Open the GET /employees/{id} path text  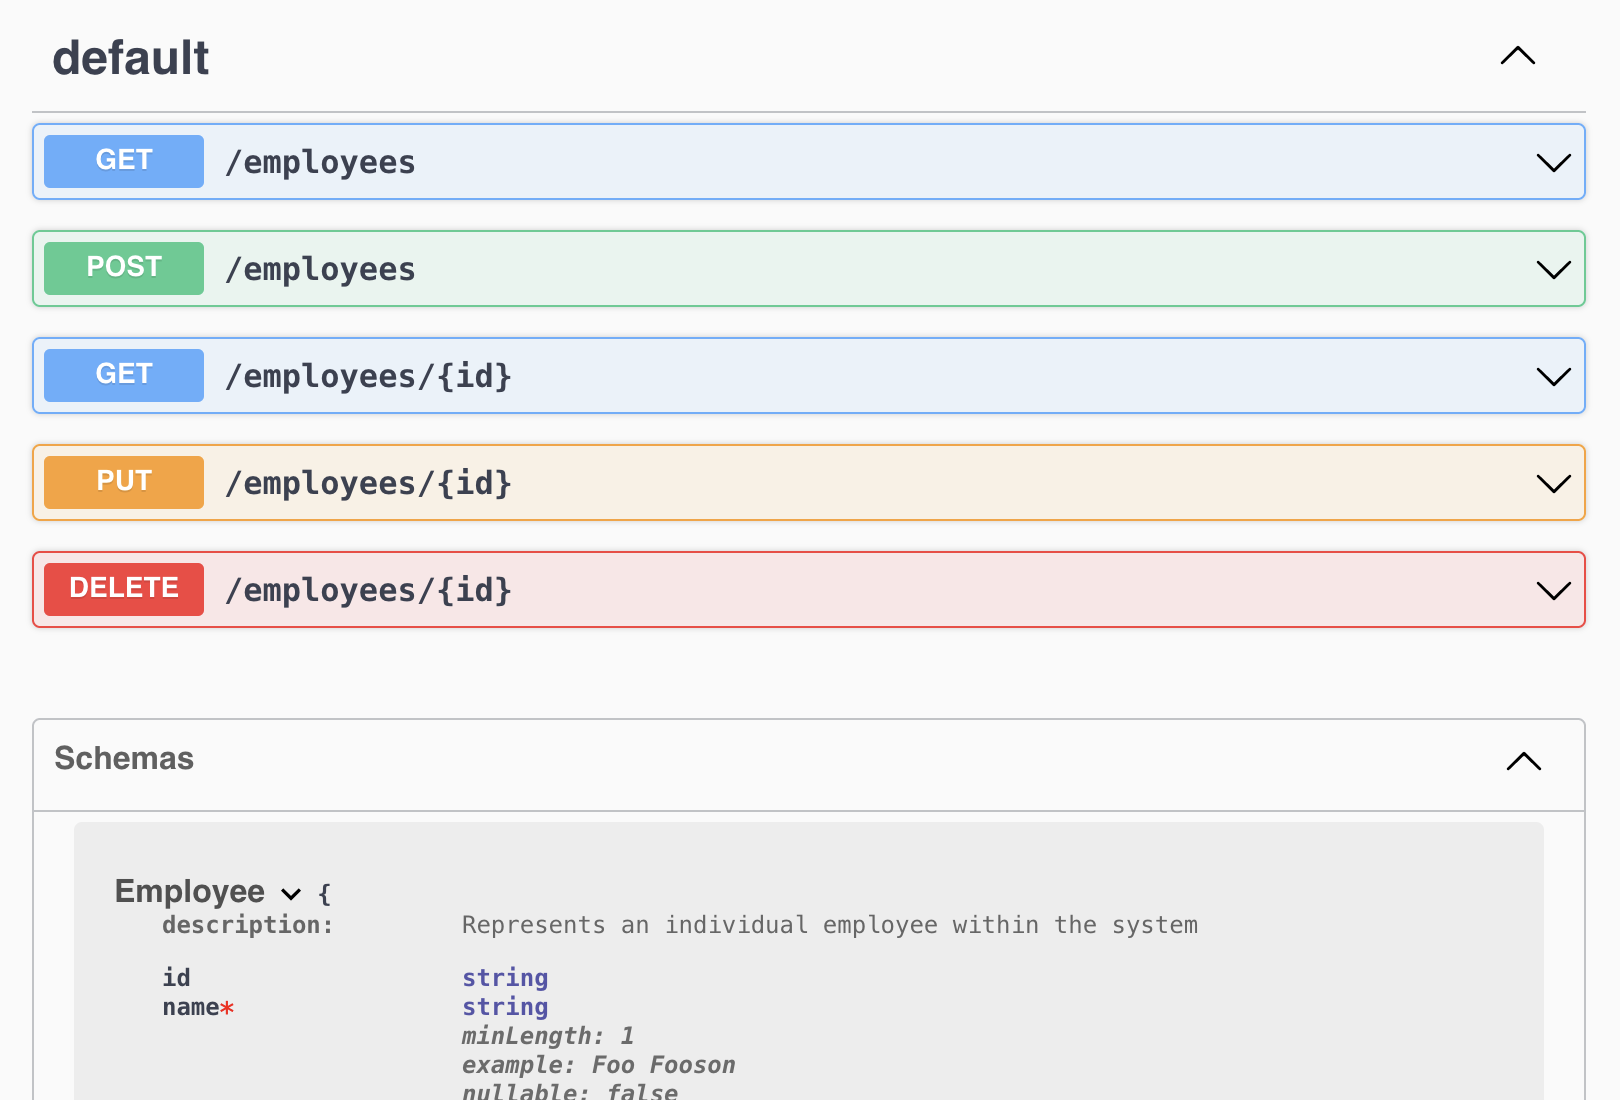[x=368, y=376]
